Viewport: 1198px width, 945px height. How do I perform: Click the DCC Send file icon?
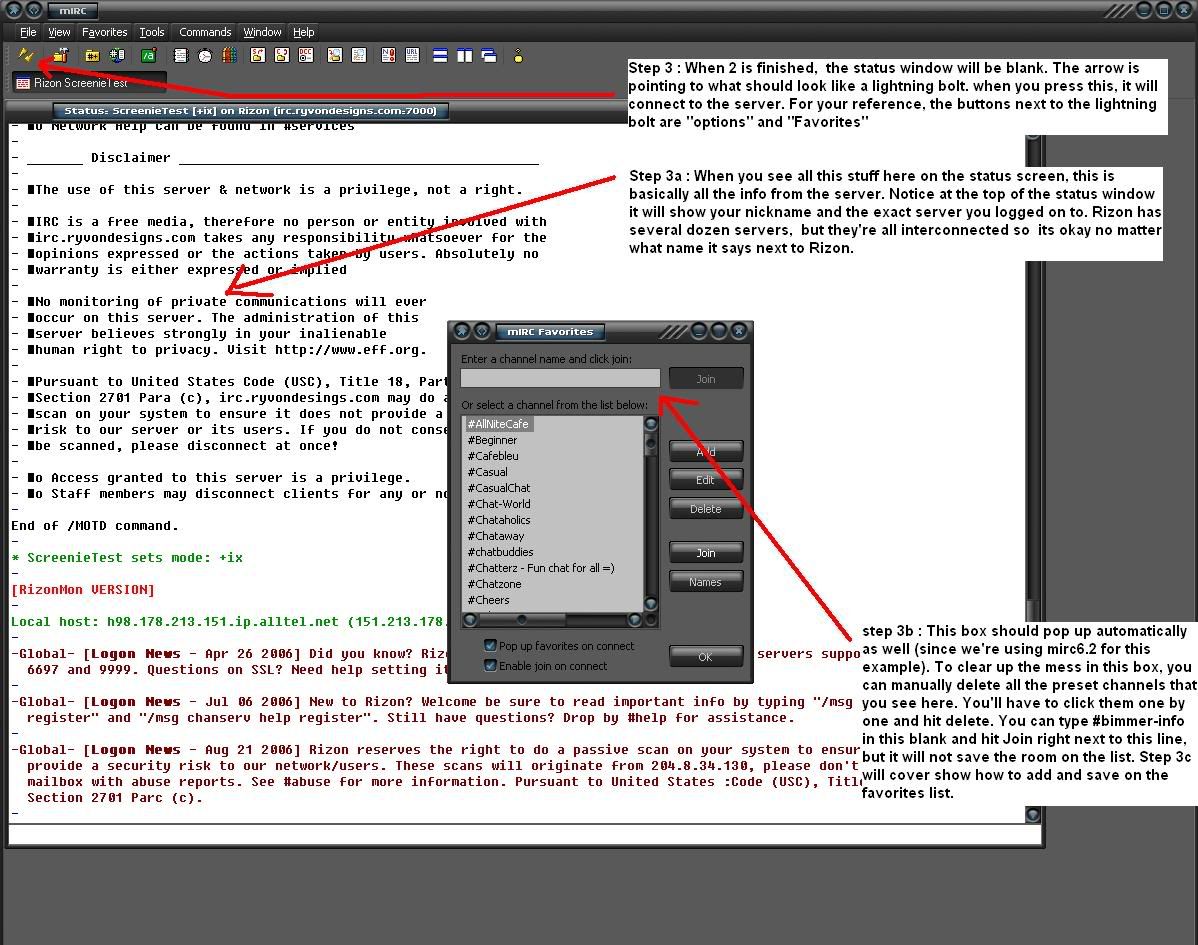point(257,56)
